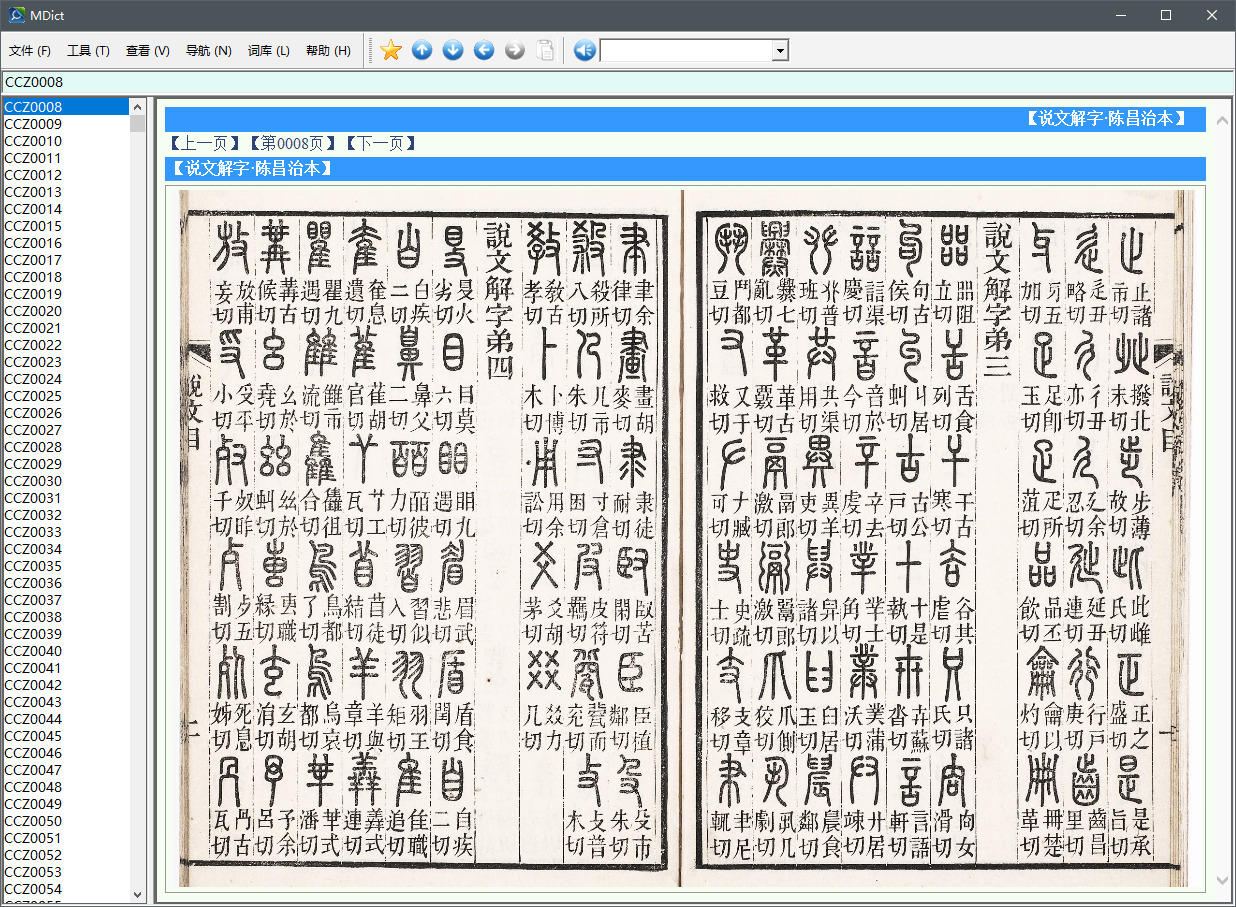The height and width of the screenshot is (907, 1236).
Task: Select entry CCZ0019 in the list
Action: point(65,294)
